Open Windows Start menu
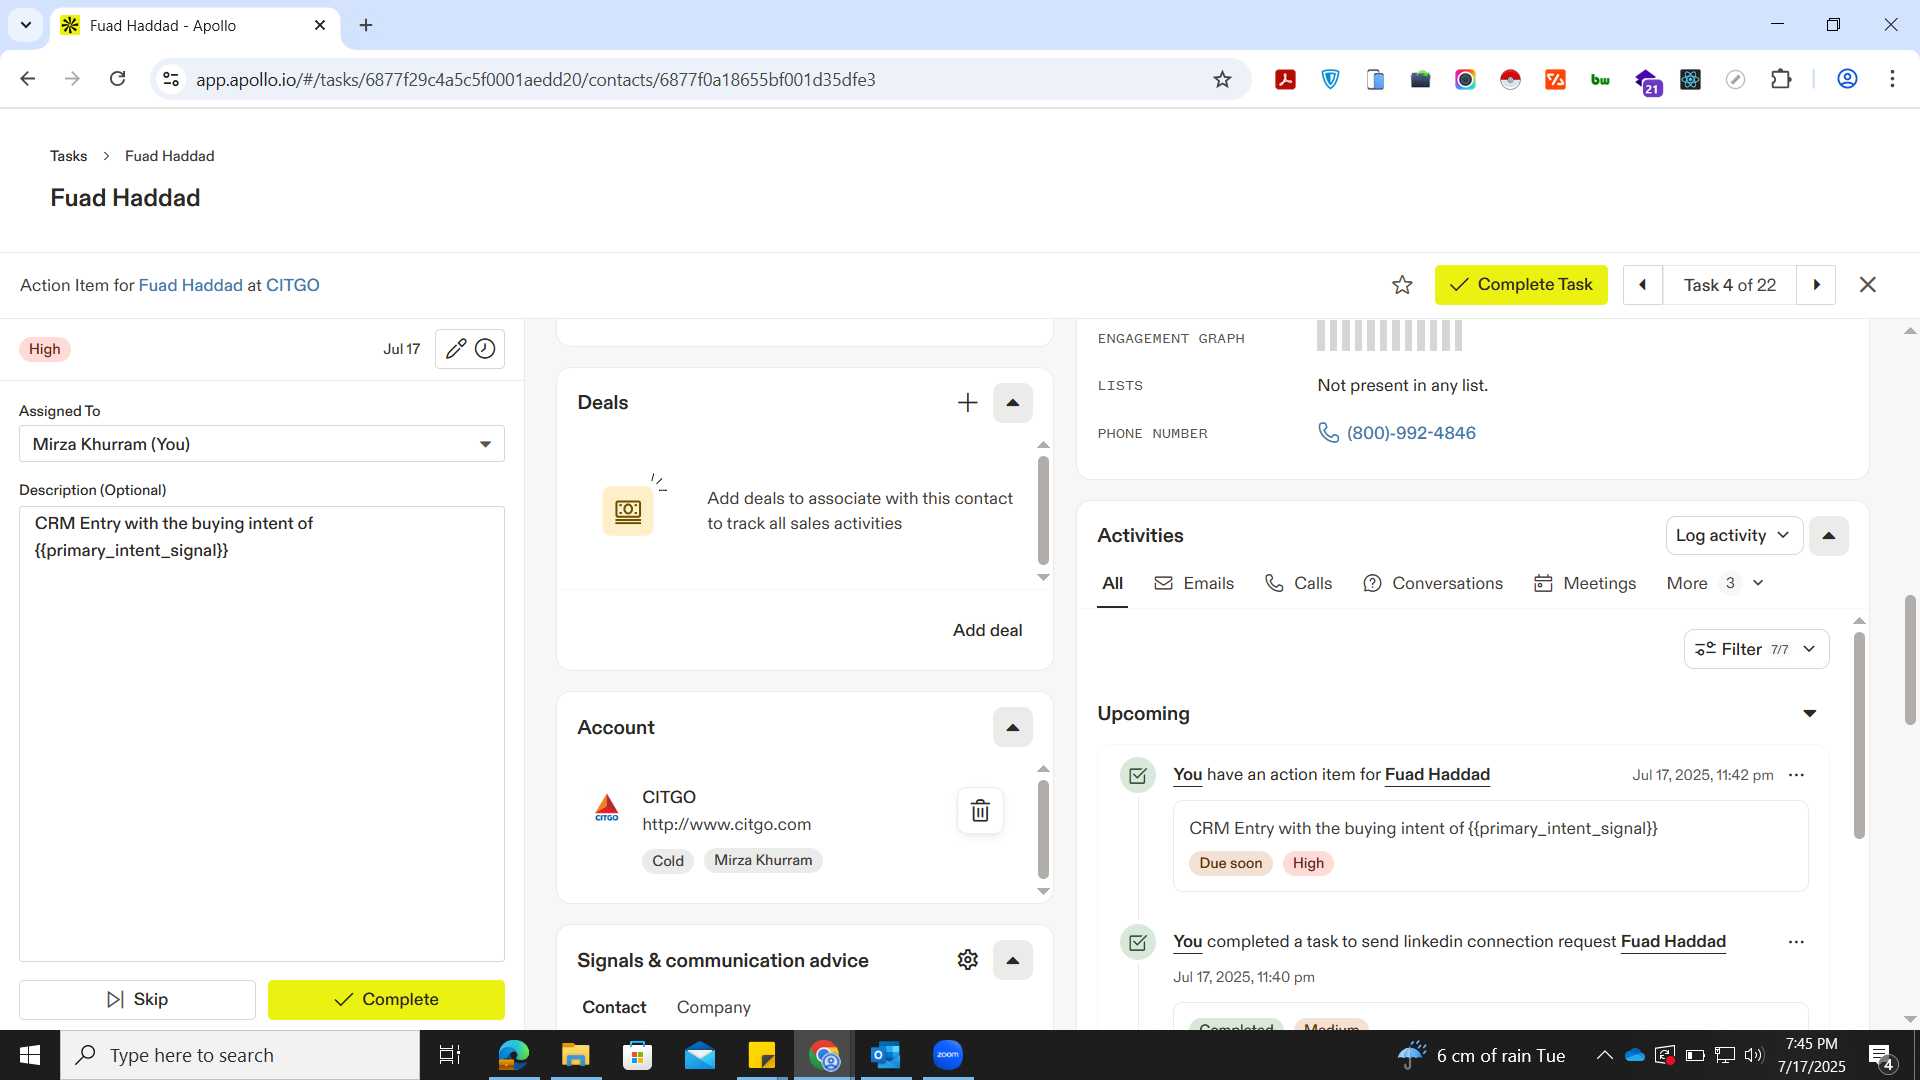The width and height of the screenshot is (1920, 1080). click(x=30, y=1055)
